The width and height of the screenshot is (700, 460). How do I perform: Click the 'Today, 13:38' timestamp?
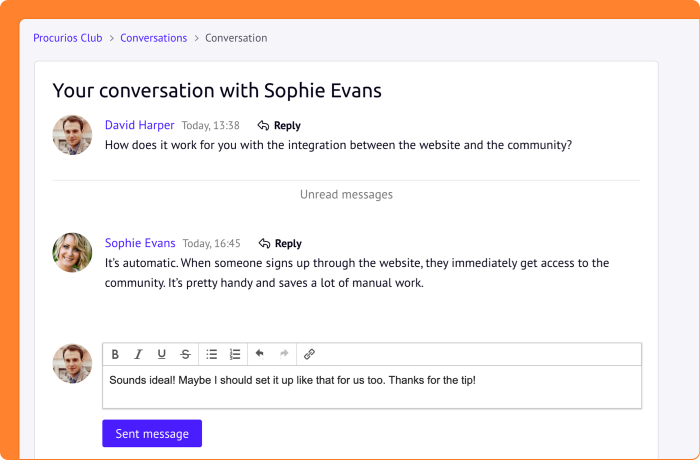[210, 125]
